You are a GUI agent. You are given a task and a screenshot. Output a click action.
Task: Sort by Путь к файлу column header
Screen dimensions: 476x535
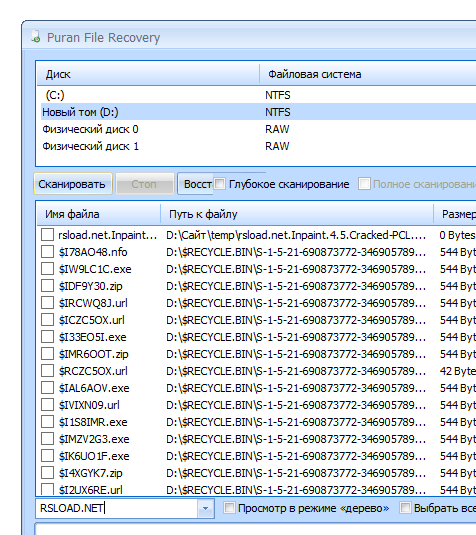tap(297, 214)
